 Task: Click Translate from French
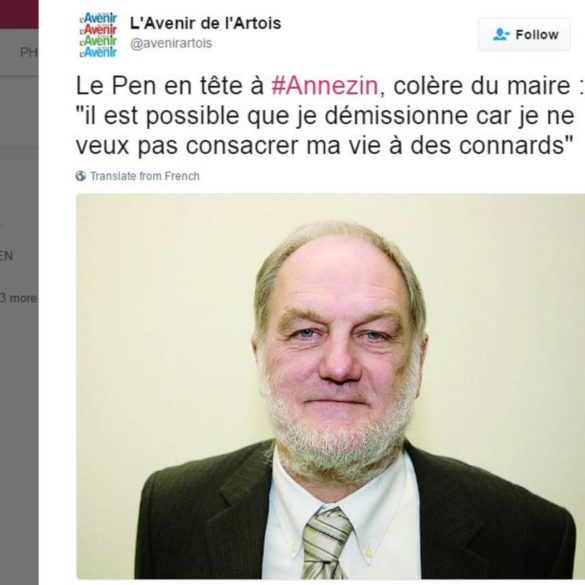click(145, 176)
